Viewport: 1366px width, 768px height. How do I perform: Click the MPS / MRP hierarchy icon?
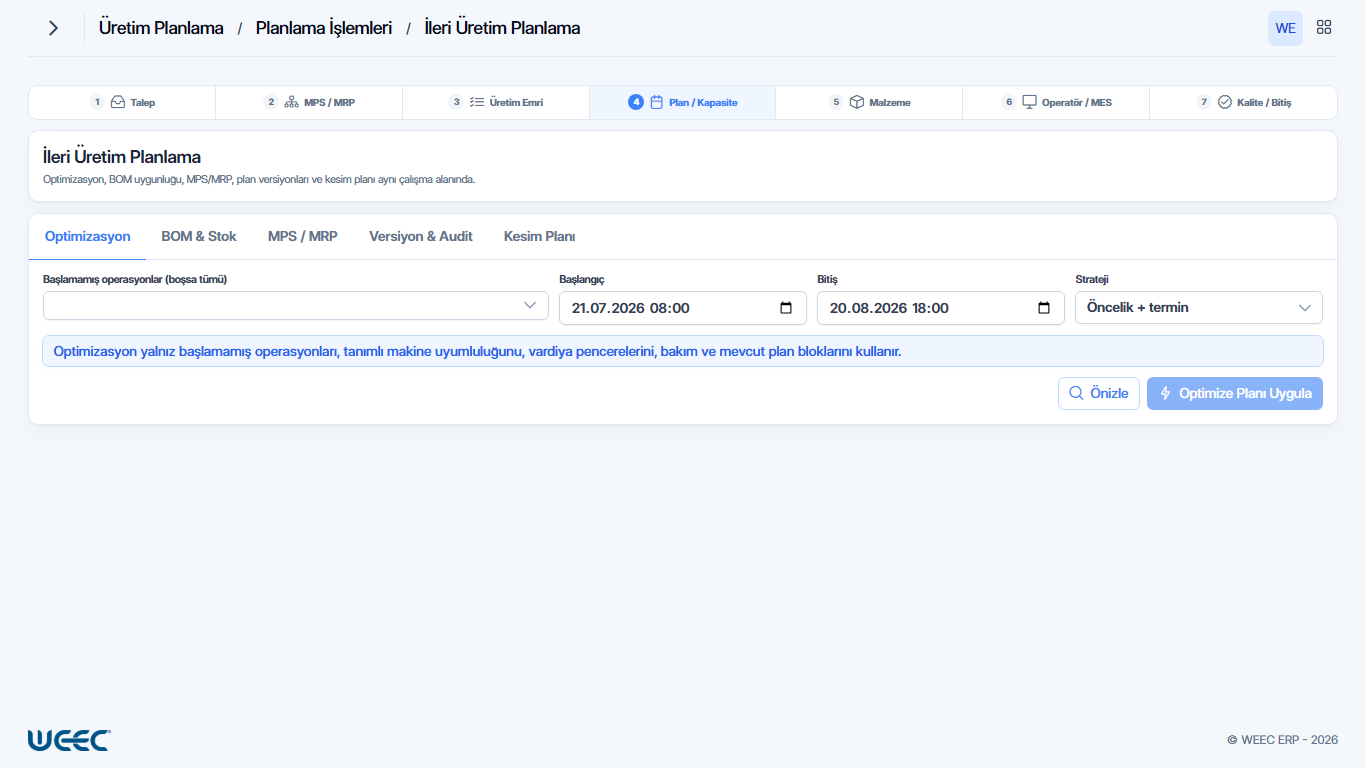tap(292, 102)
